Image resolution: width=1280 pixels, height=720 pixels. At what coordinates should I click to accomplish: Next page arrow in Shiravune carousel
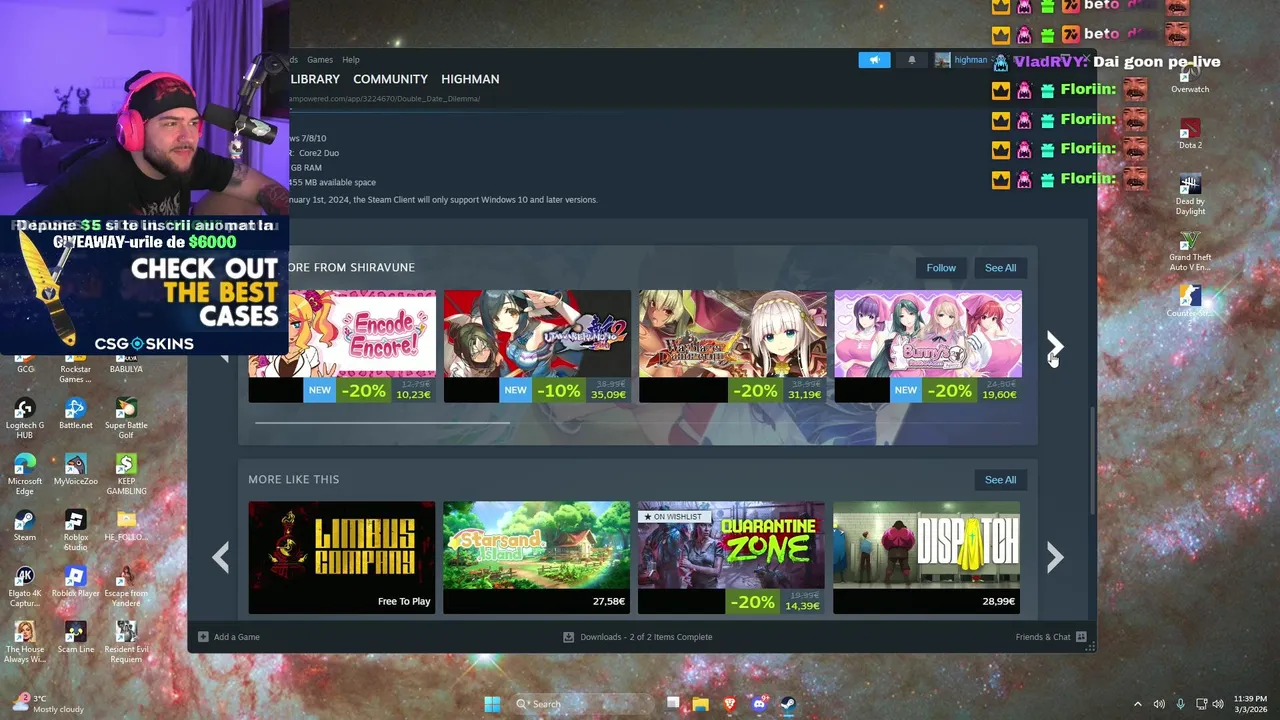pos(1055,346)
